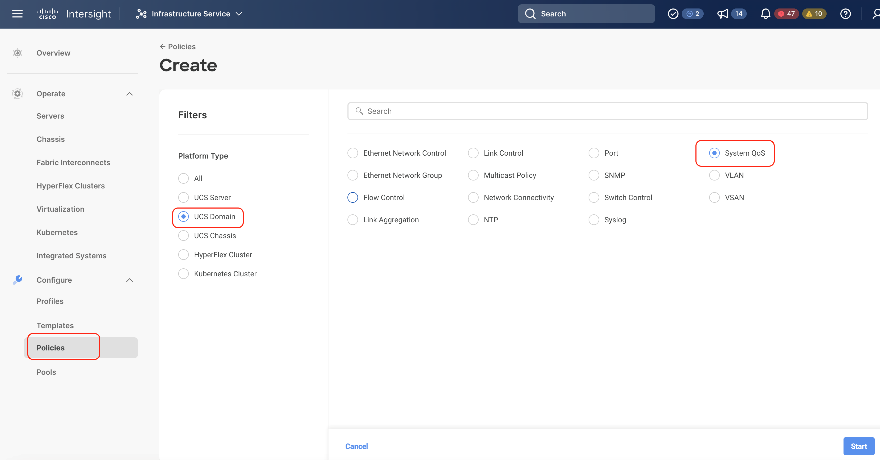This screenshot has height=460, width=880.
Task: Open Servers in the sidebar
Action: [51, 116]
